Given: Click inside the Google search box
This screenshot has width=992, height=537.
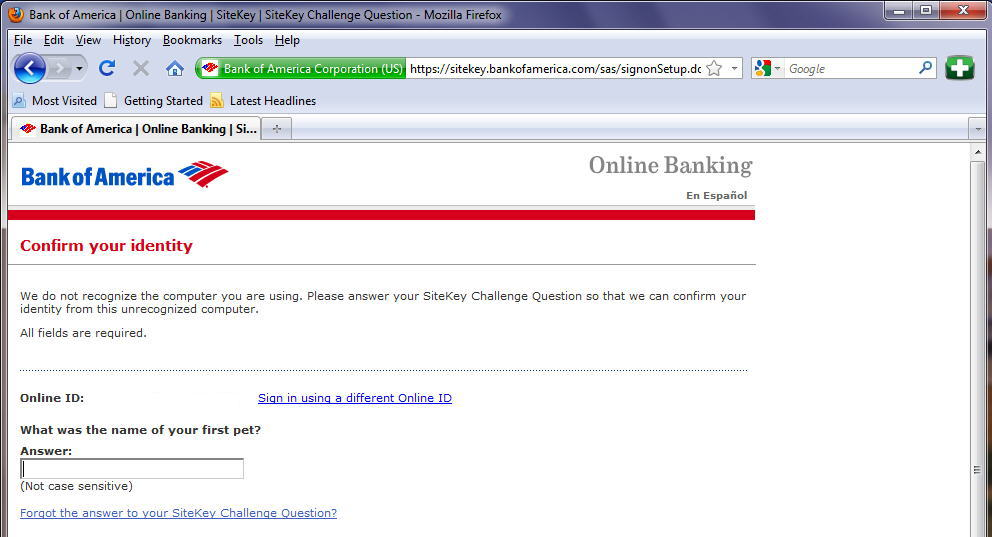Looking at the screenshot, I should [x=851, y=68].
